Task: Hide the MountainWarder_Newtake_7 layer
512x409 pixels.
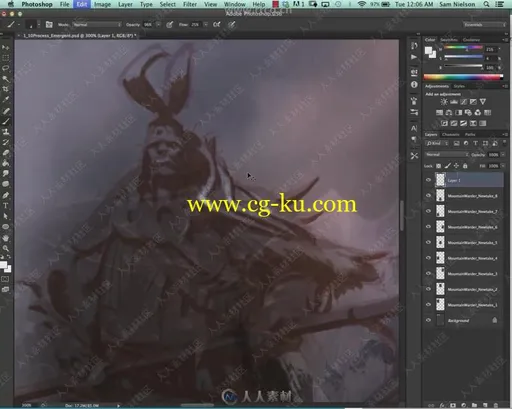Action: (x=428, y=211)
